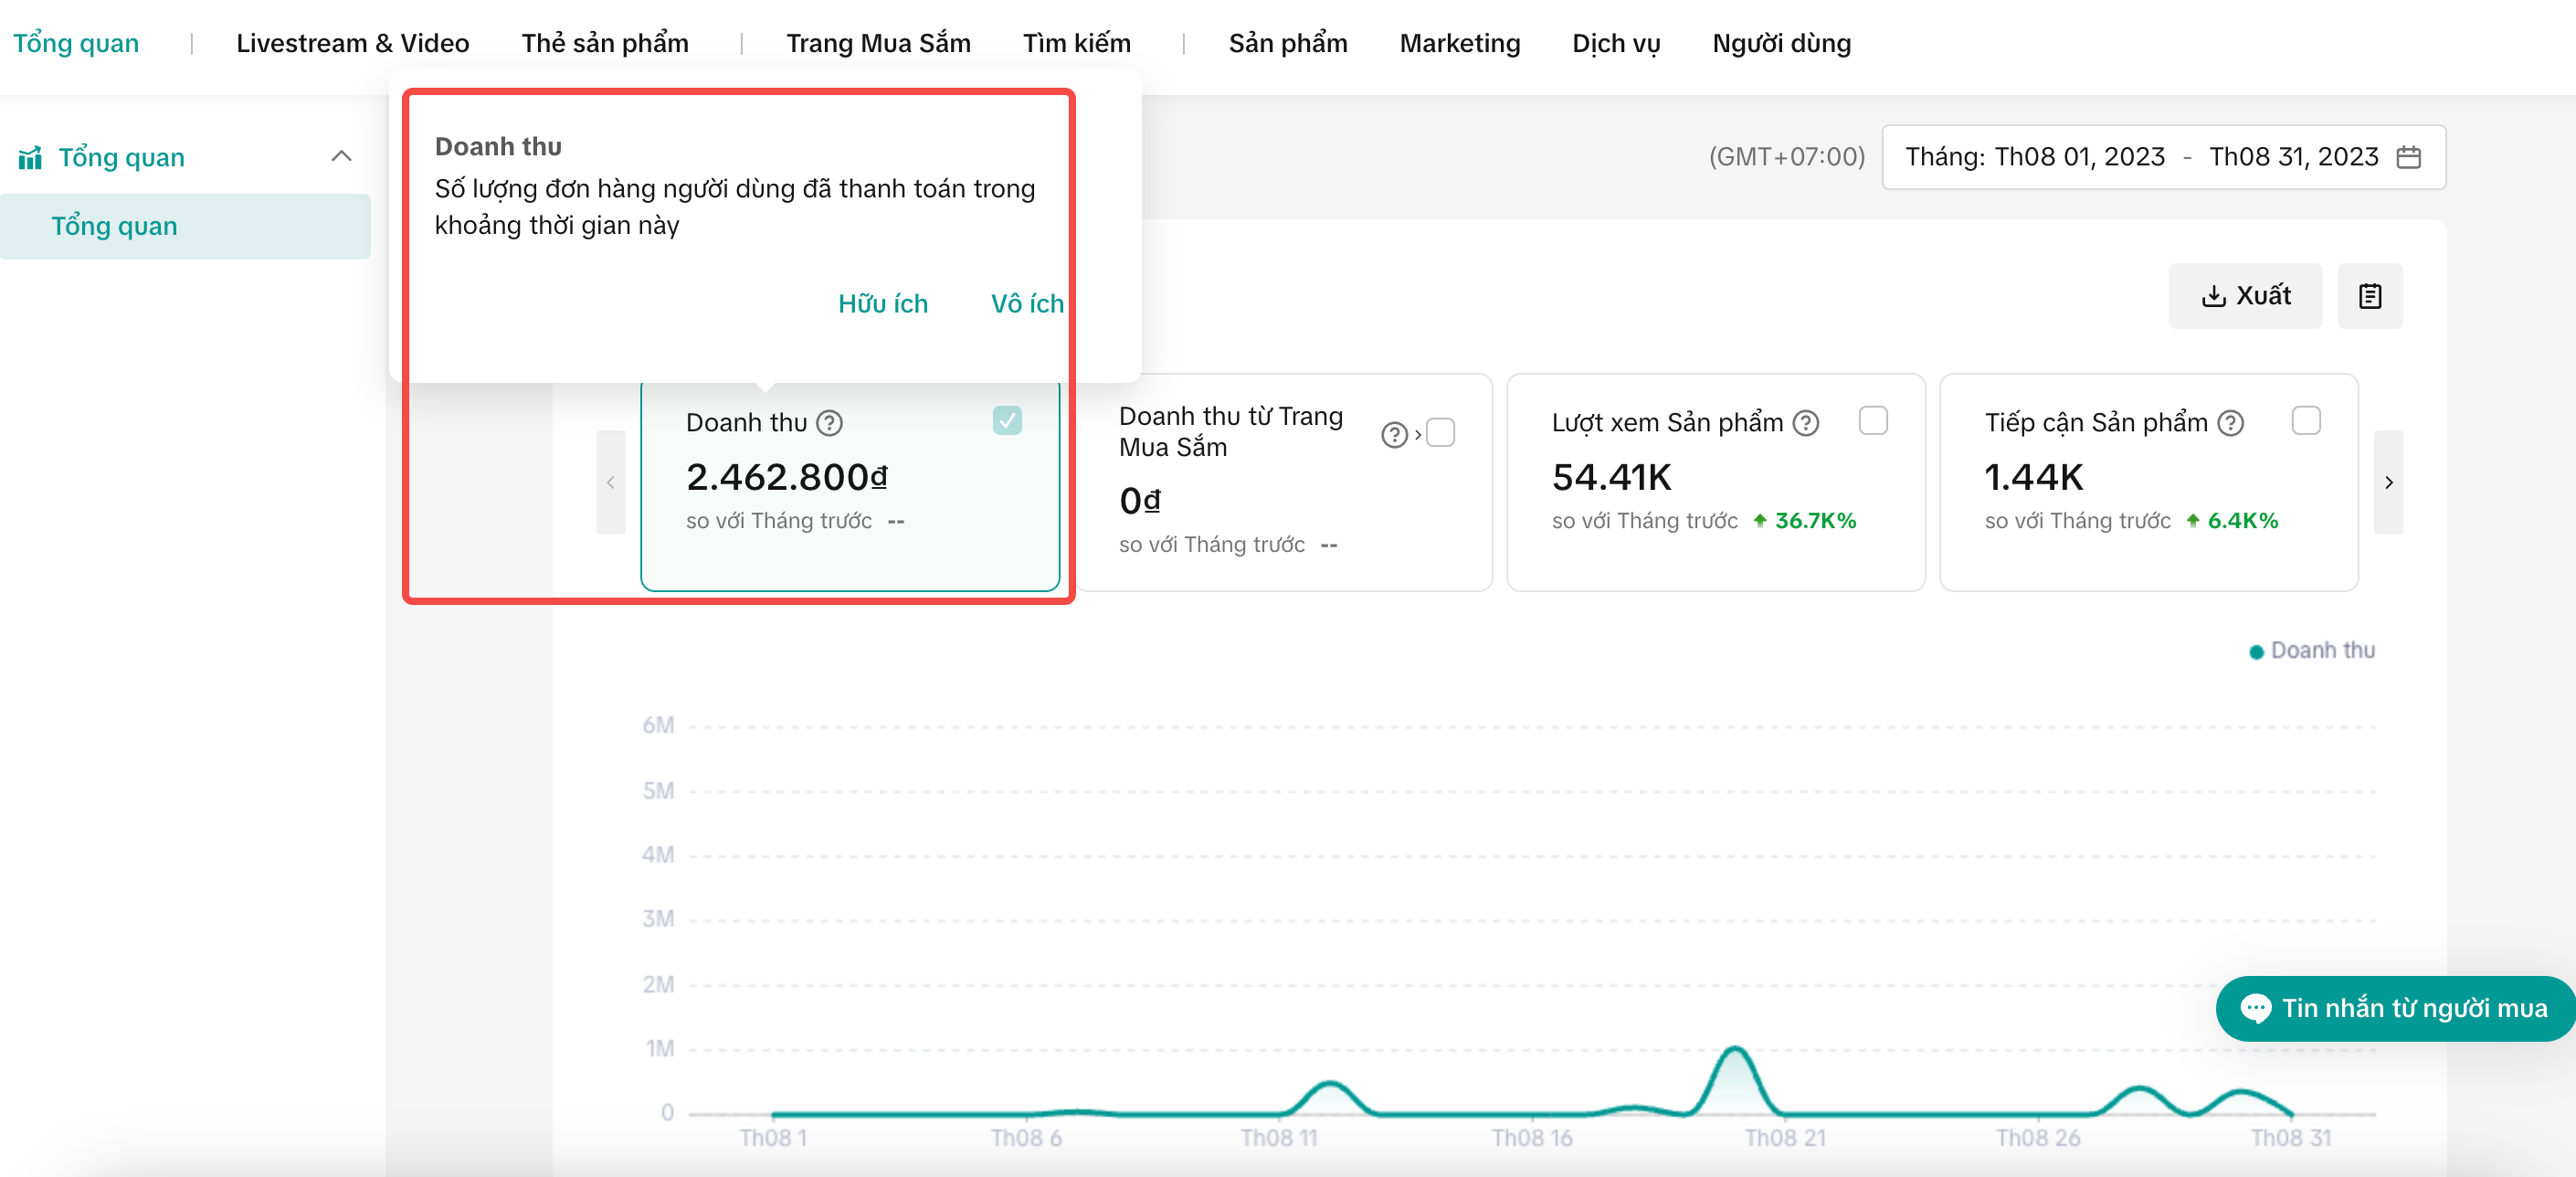Click help icon next to Lượt xem Sản phẩm
2576x1177 pixels.
pos(1805,423)
